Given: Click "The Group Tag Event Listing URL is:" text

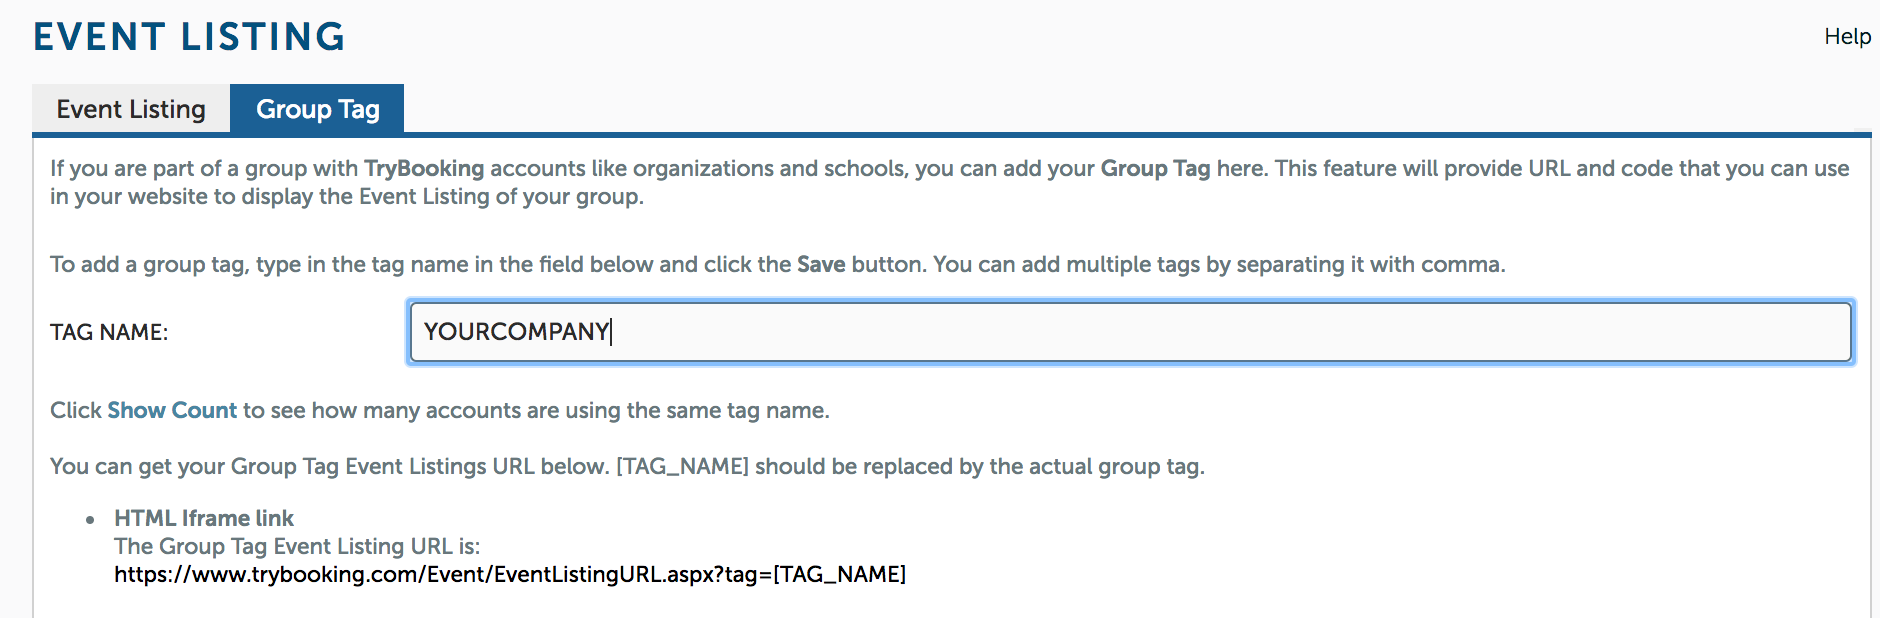Looking at the screenshot, I should (297, 546).
